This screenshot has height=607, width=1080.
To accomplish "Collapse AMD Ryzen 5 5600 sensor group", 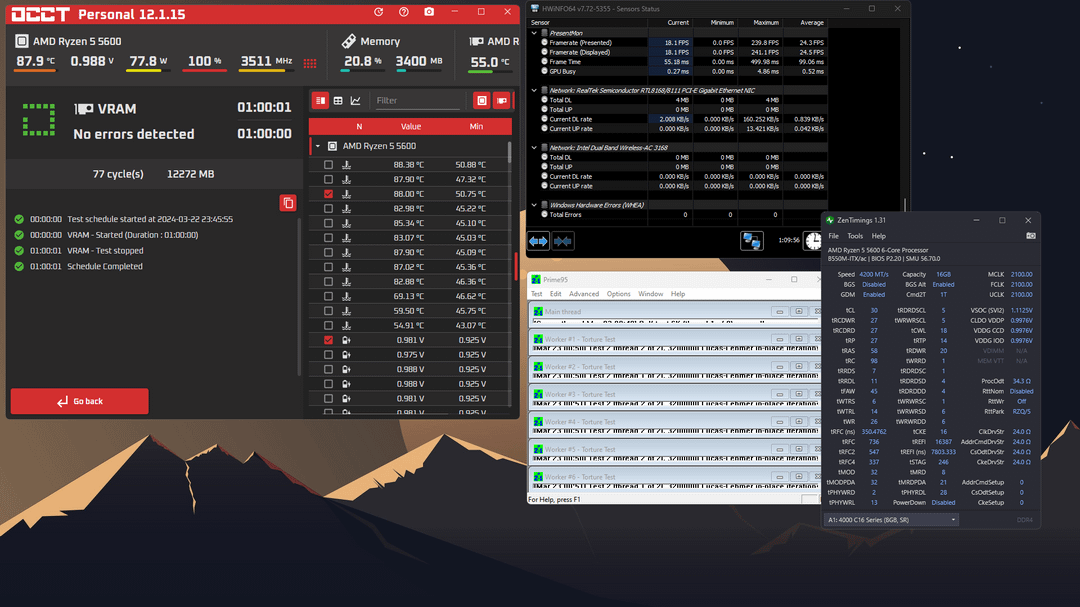I will click(318, 146).
